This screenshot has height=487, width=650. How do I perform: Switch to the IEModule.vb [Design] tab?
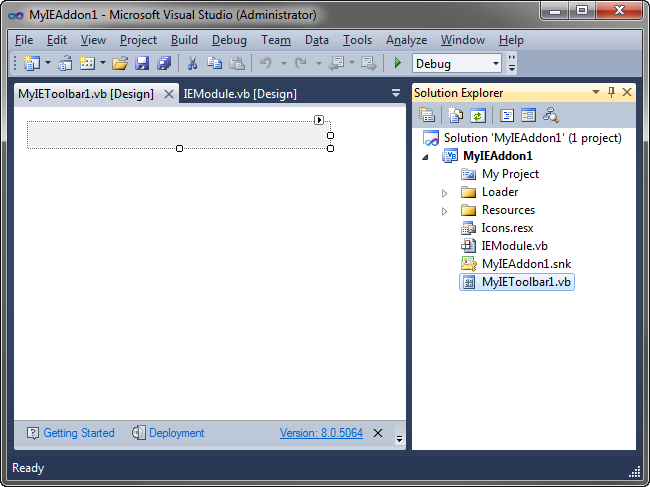[240, 94]
